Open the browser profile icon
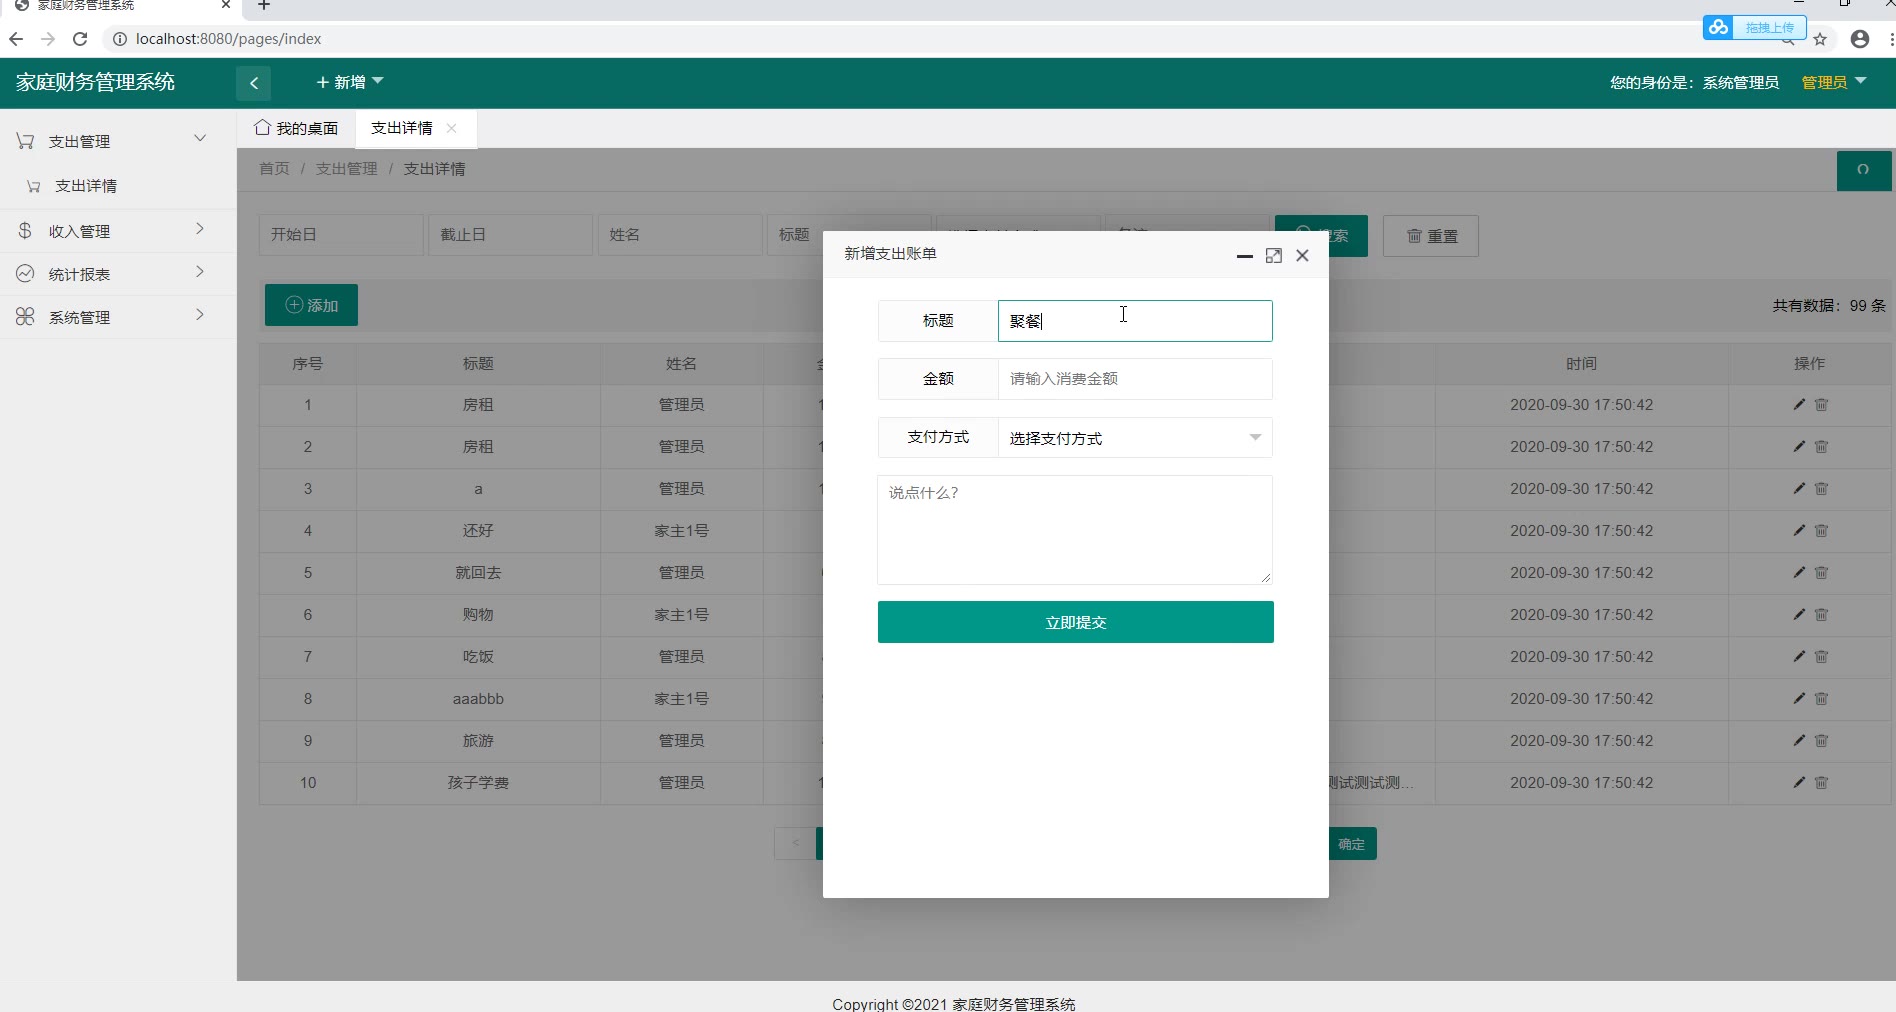Screen dimensions: 1896x1012 1860,39
